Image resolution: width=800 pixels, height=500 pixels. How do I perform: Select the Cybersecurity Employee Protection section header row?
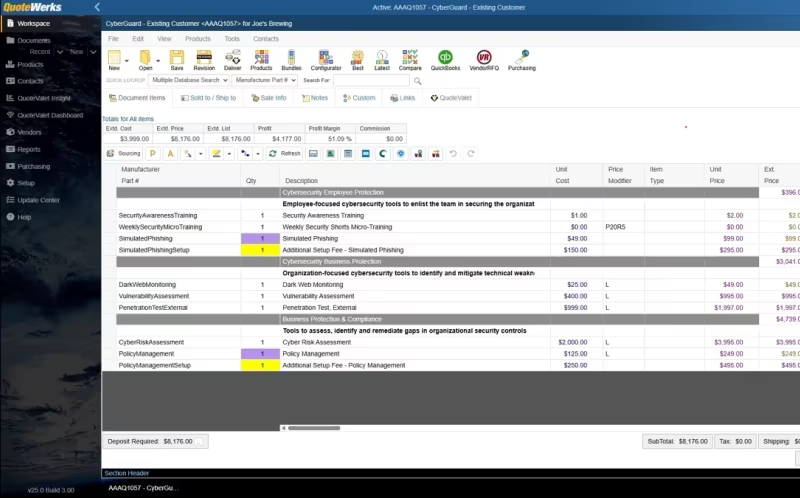pos(437,192)
